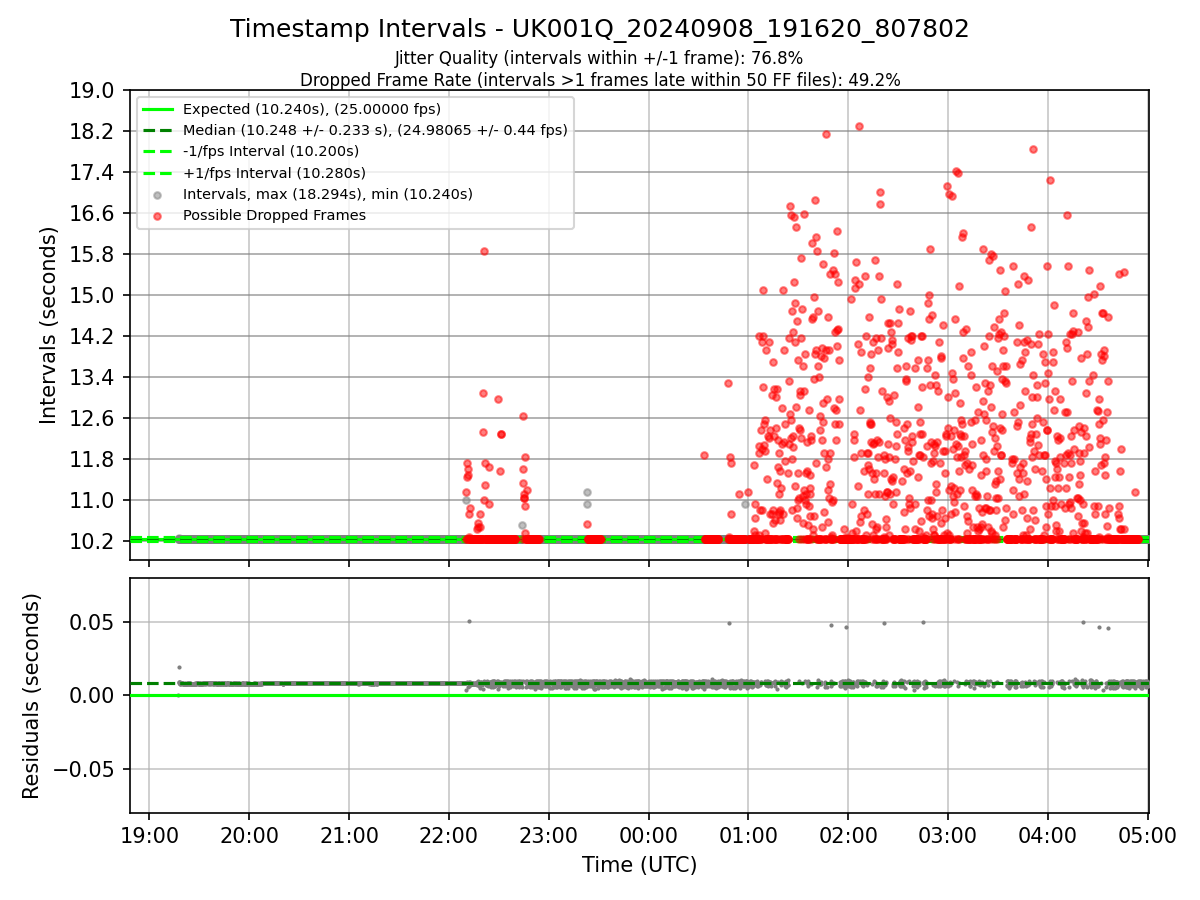The height and width of the screenshot is (900, 1200).
Task: Click the gray marker beside the Intervals legend entry
Action: 158,195
